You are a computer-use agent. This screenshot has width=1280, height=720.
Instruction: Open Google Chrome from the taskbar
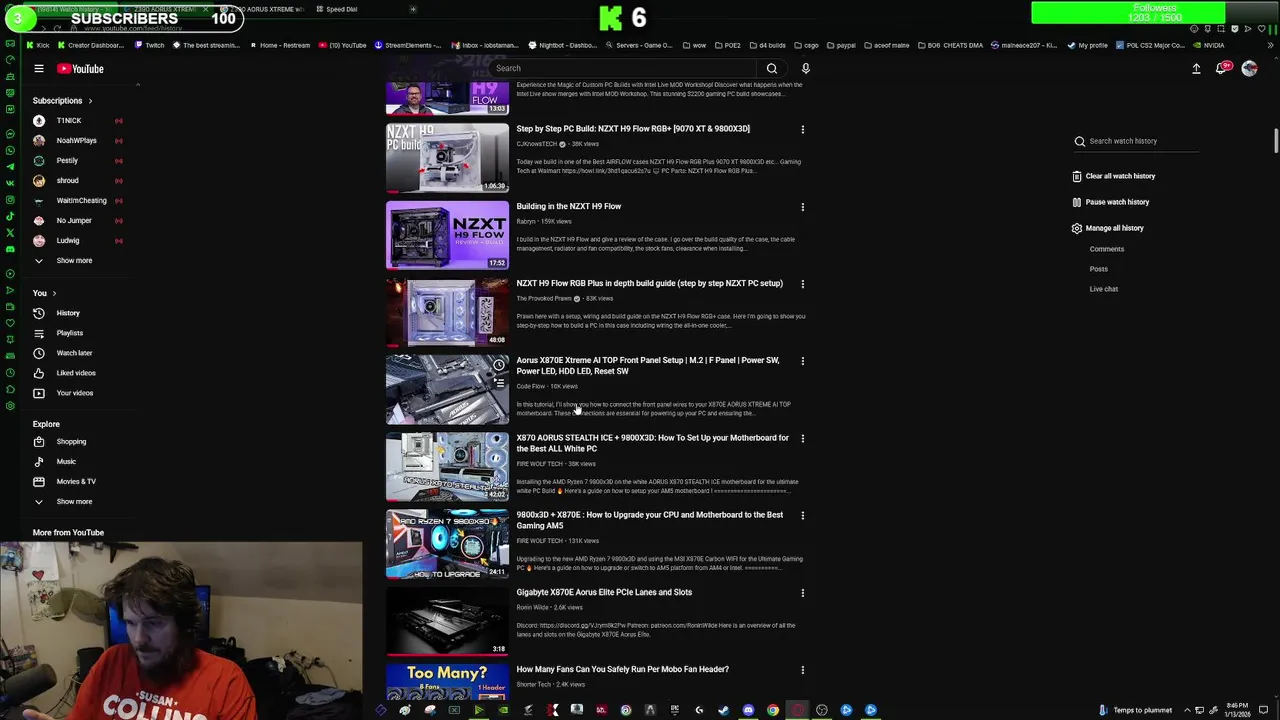[773, 710]
